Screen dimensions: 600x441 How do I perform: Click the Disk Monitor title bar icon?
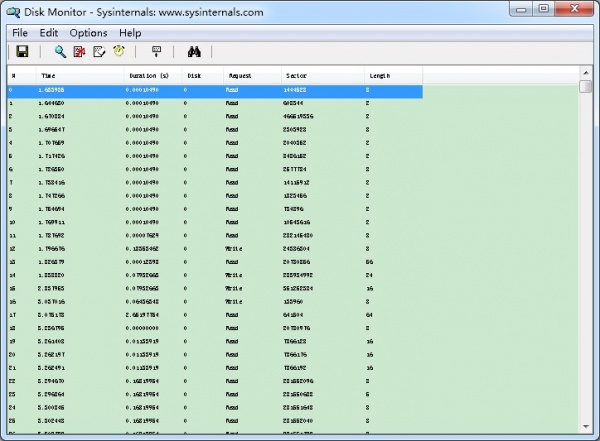pyautogui.click(x=11, y=11)
